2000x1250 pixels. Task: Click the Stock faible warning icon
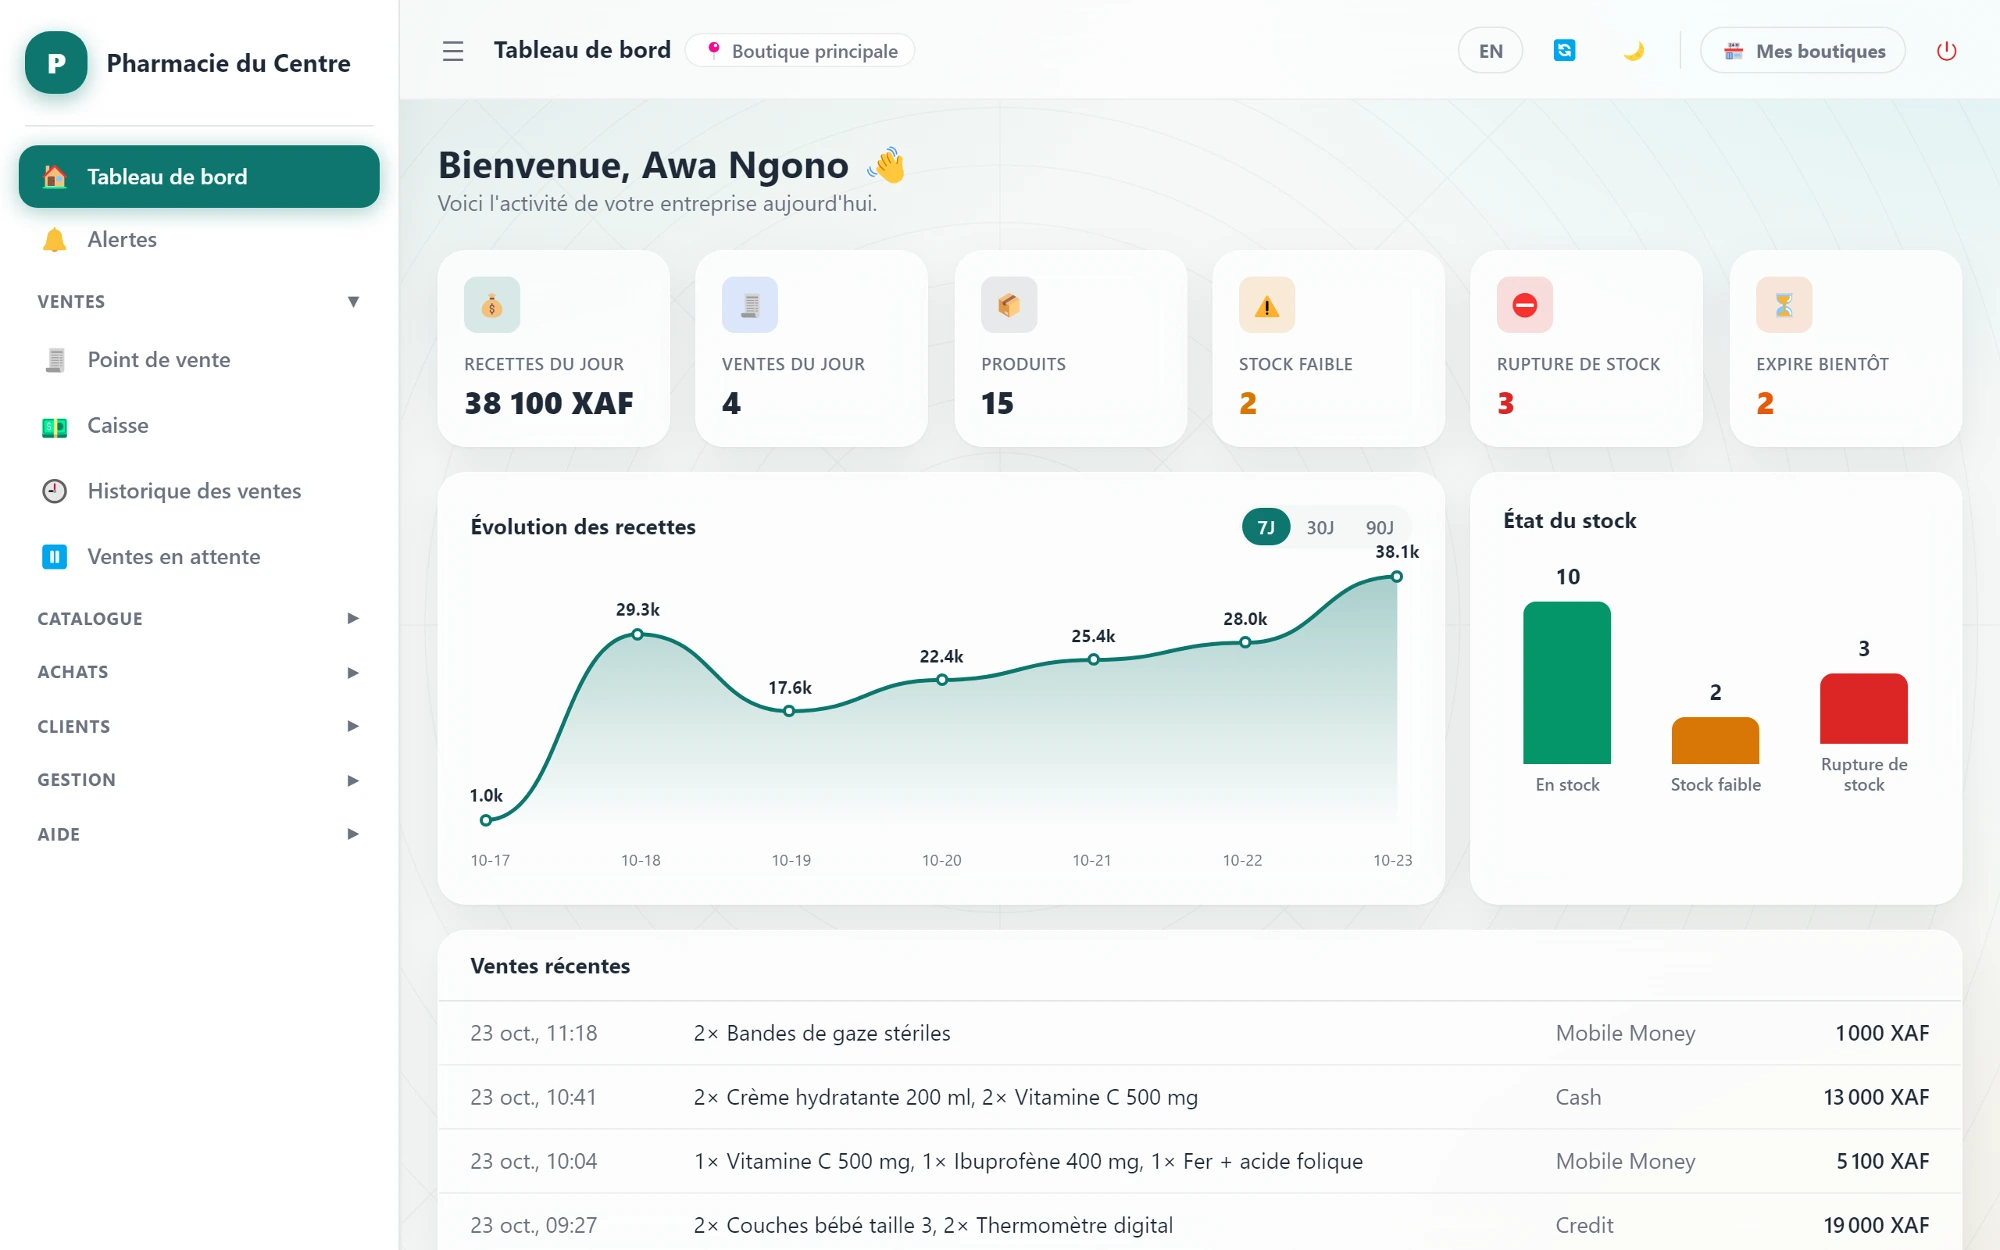pos(1267,305)
